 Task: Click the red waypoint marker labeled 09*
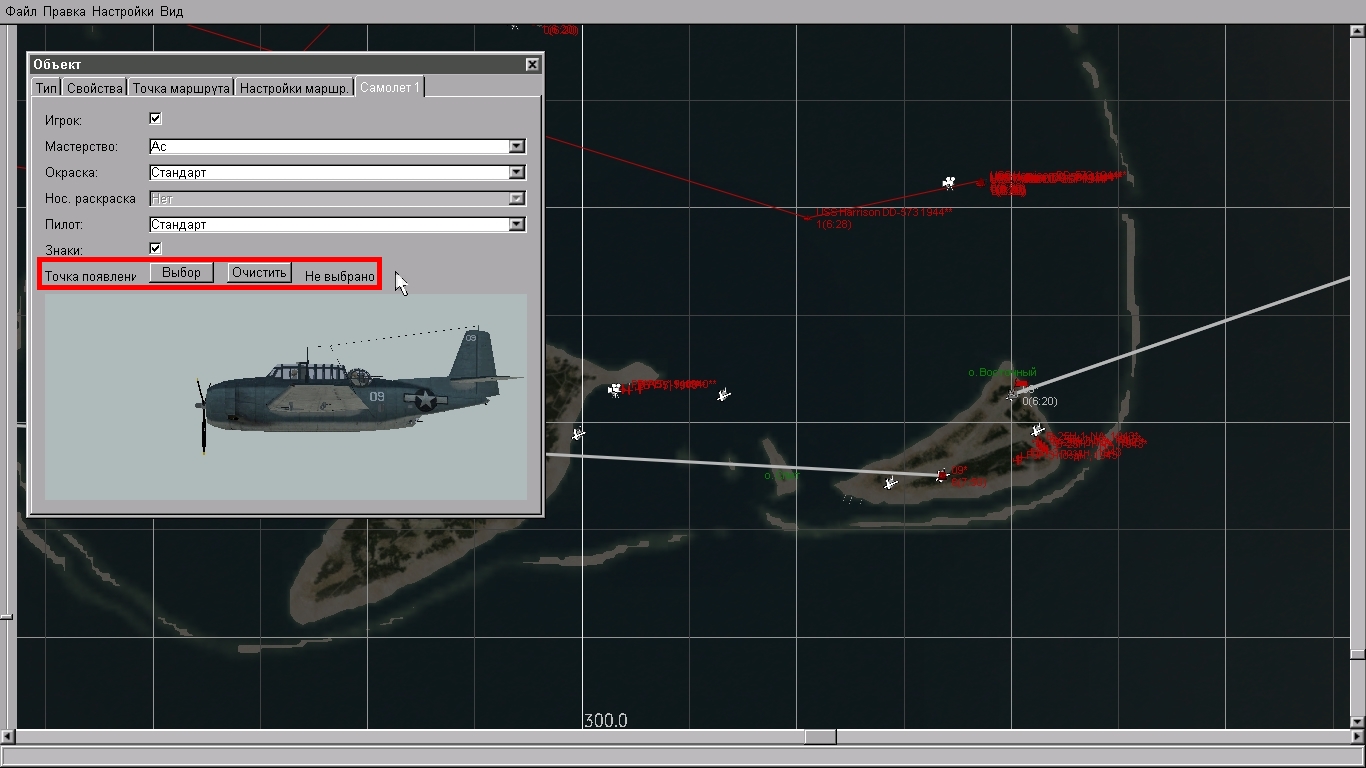click(x=941, y=475)
